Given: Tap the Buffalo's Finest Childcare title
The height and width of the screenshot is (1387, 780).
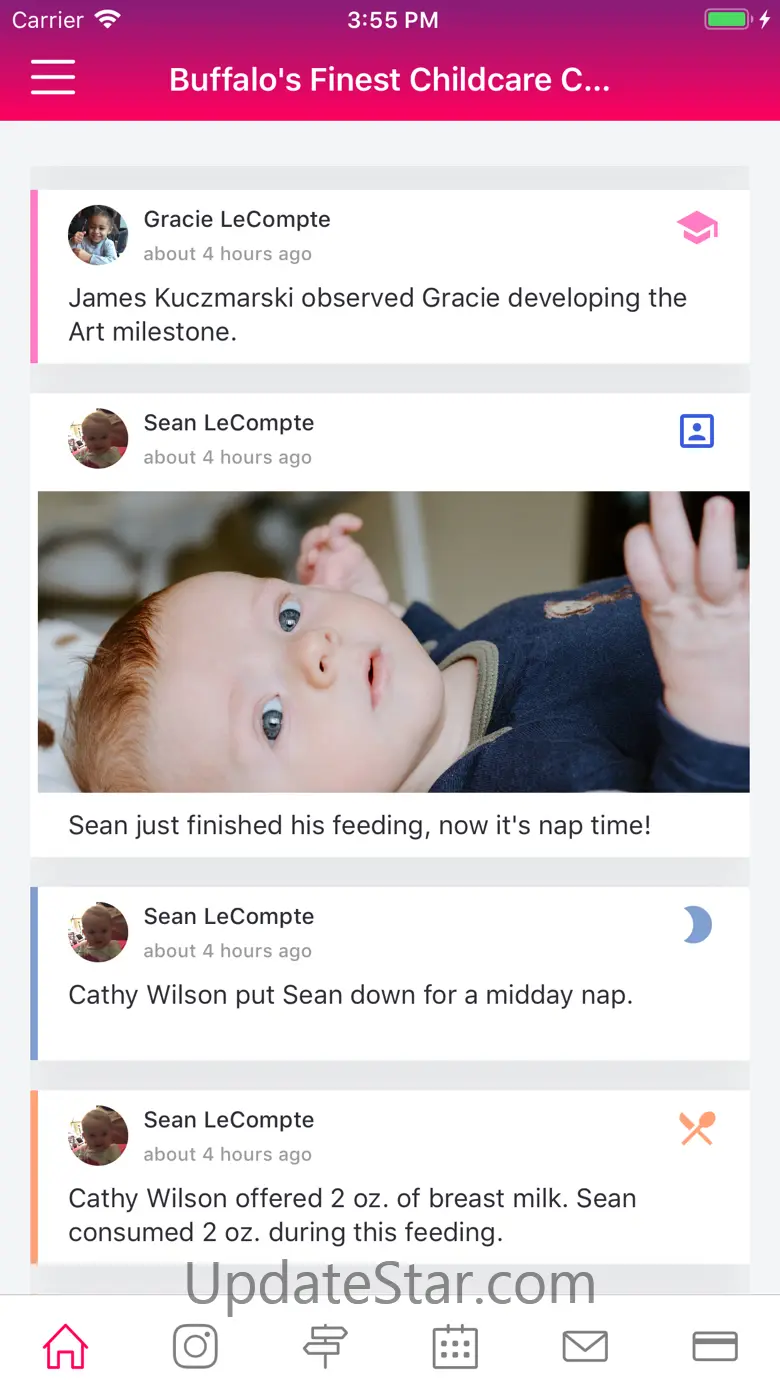Looking at the screenshot, I should 389,80.
